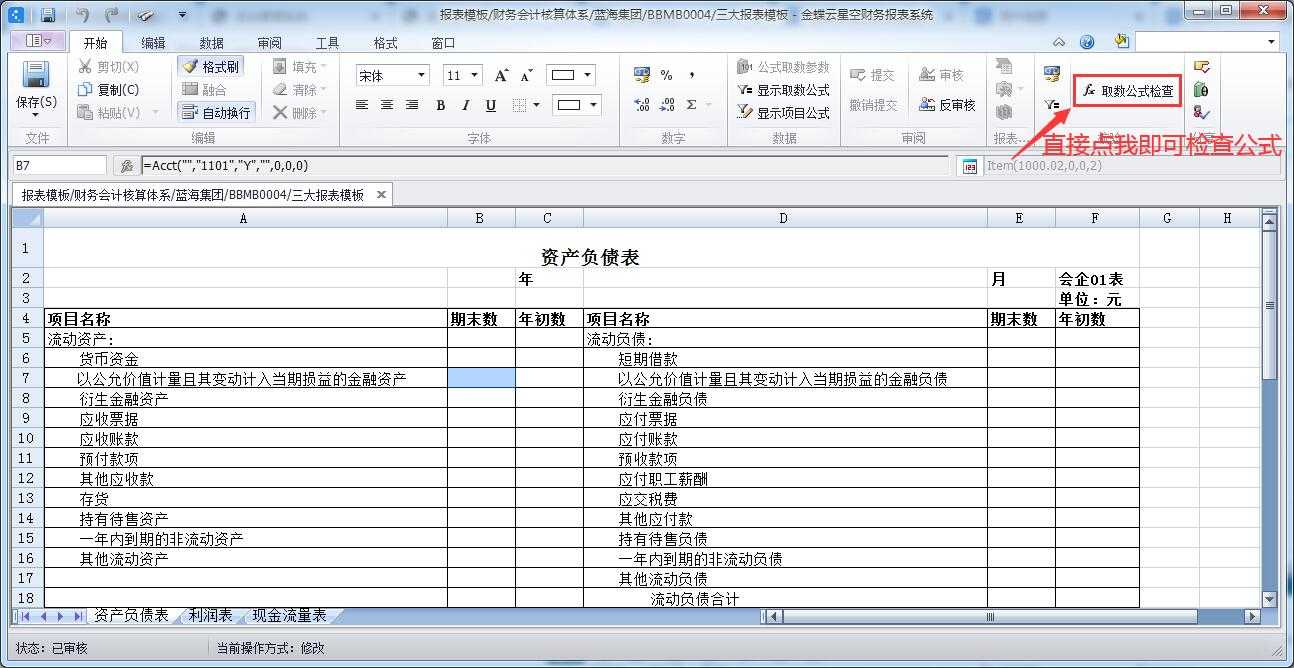Click the increase decimal places icon
This screenshot has height=668, width=1294.
point(642,105)
